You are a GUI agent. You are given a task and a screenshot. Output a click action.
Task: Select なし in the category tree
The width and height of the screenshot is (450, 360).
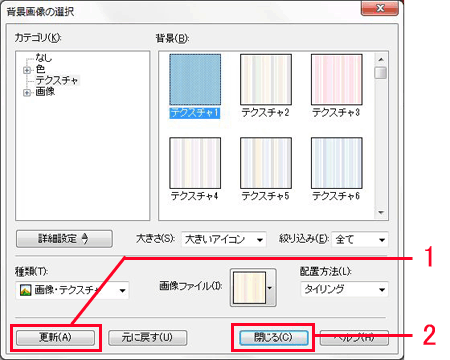(44, 58)
